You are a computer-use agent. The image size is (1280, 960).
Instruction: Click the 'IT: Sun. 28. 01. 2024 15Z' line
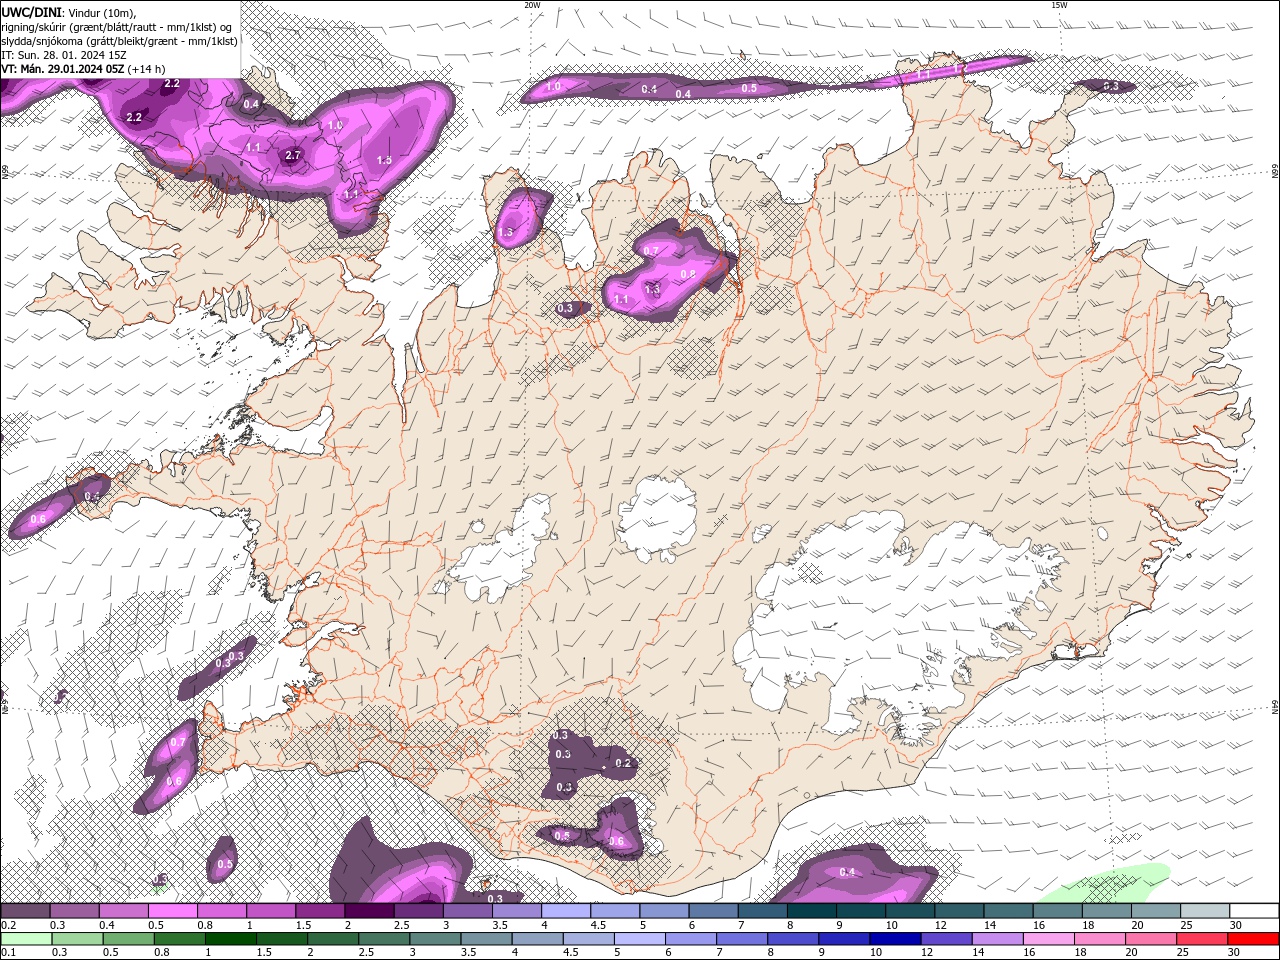pos(64,55)
